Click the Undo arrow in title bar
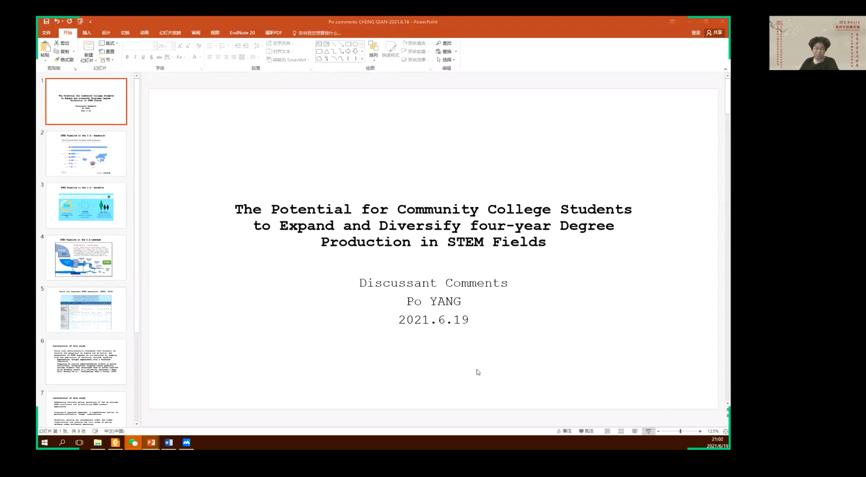Viewport: 866px width, 477px height. 57,21
